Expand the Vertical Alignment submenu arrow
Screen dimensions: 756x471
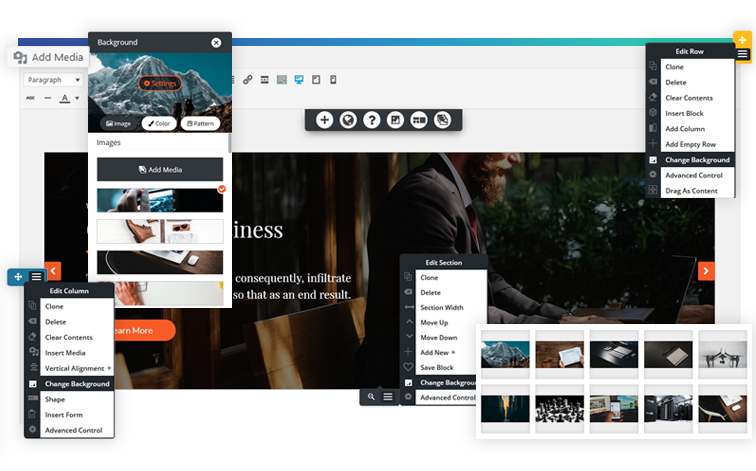point(109,368)
